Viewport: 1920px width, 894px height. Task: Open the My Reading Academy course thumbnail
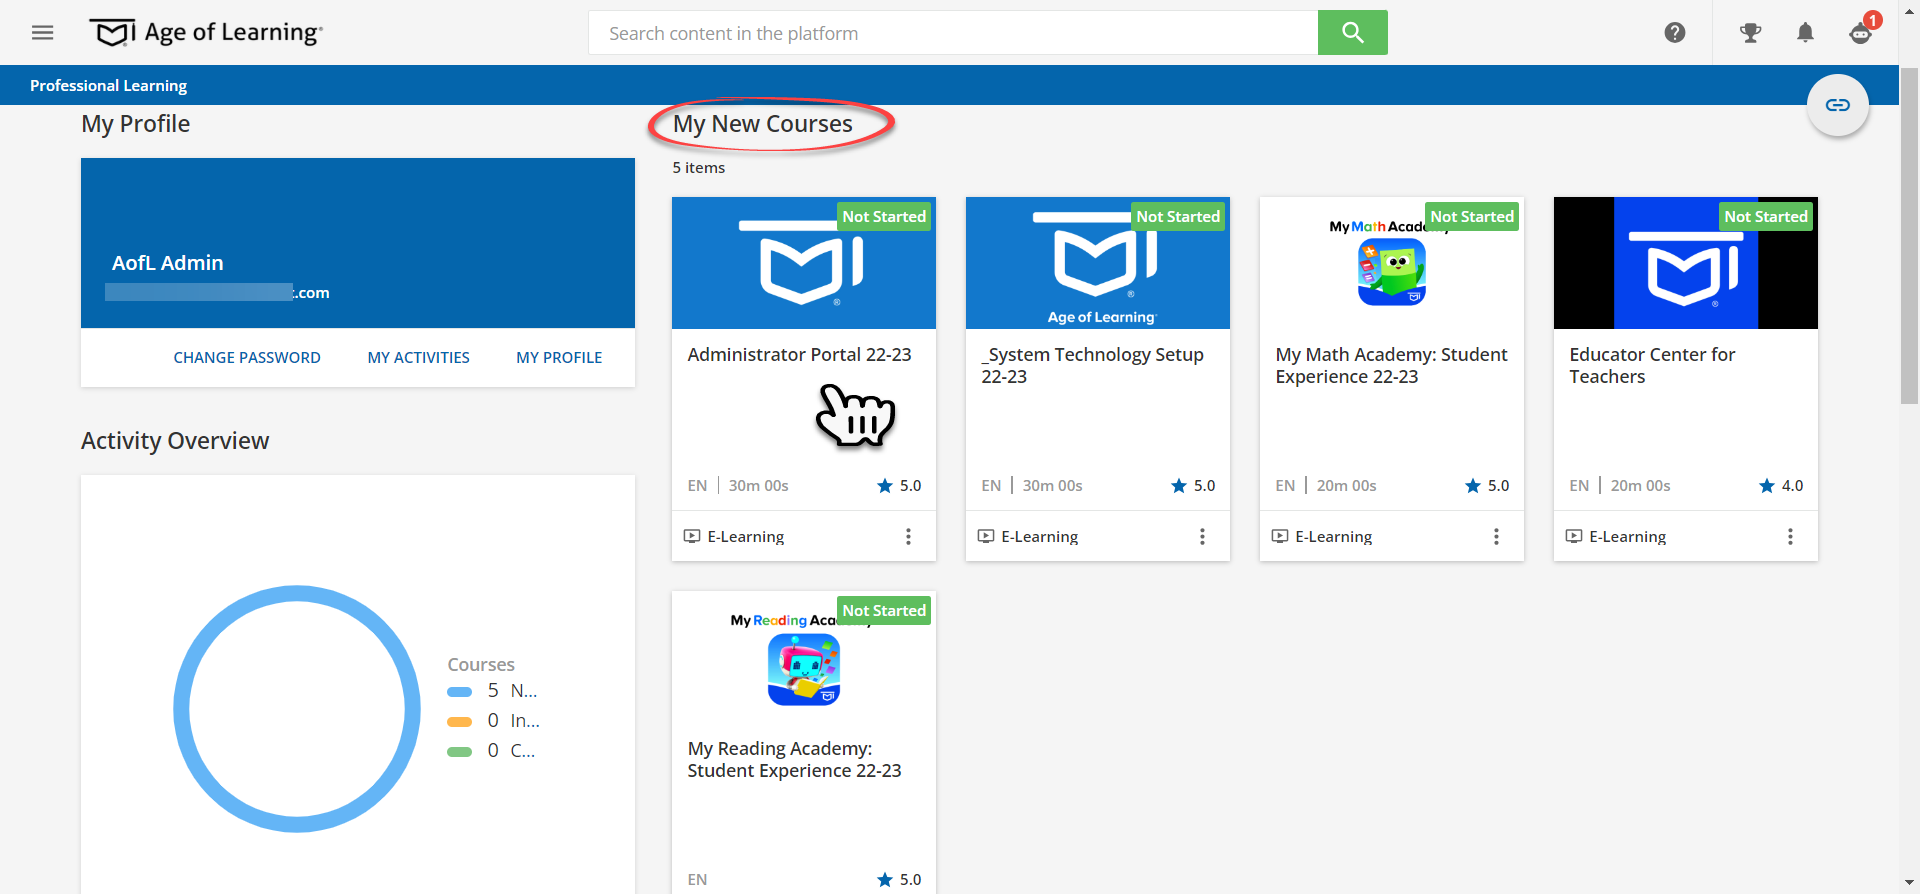[803, 657]
